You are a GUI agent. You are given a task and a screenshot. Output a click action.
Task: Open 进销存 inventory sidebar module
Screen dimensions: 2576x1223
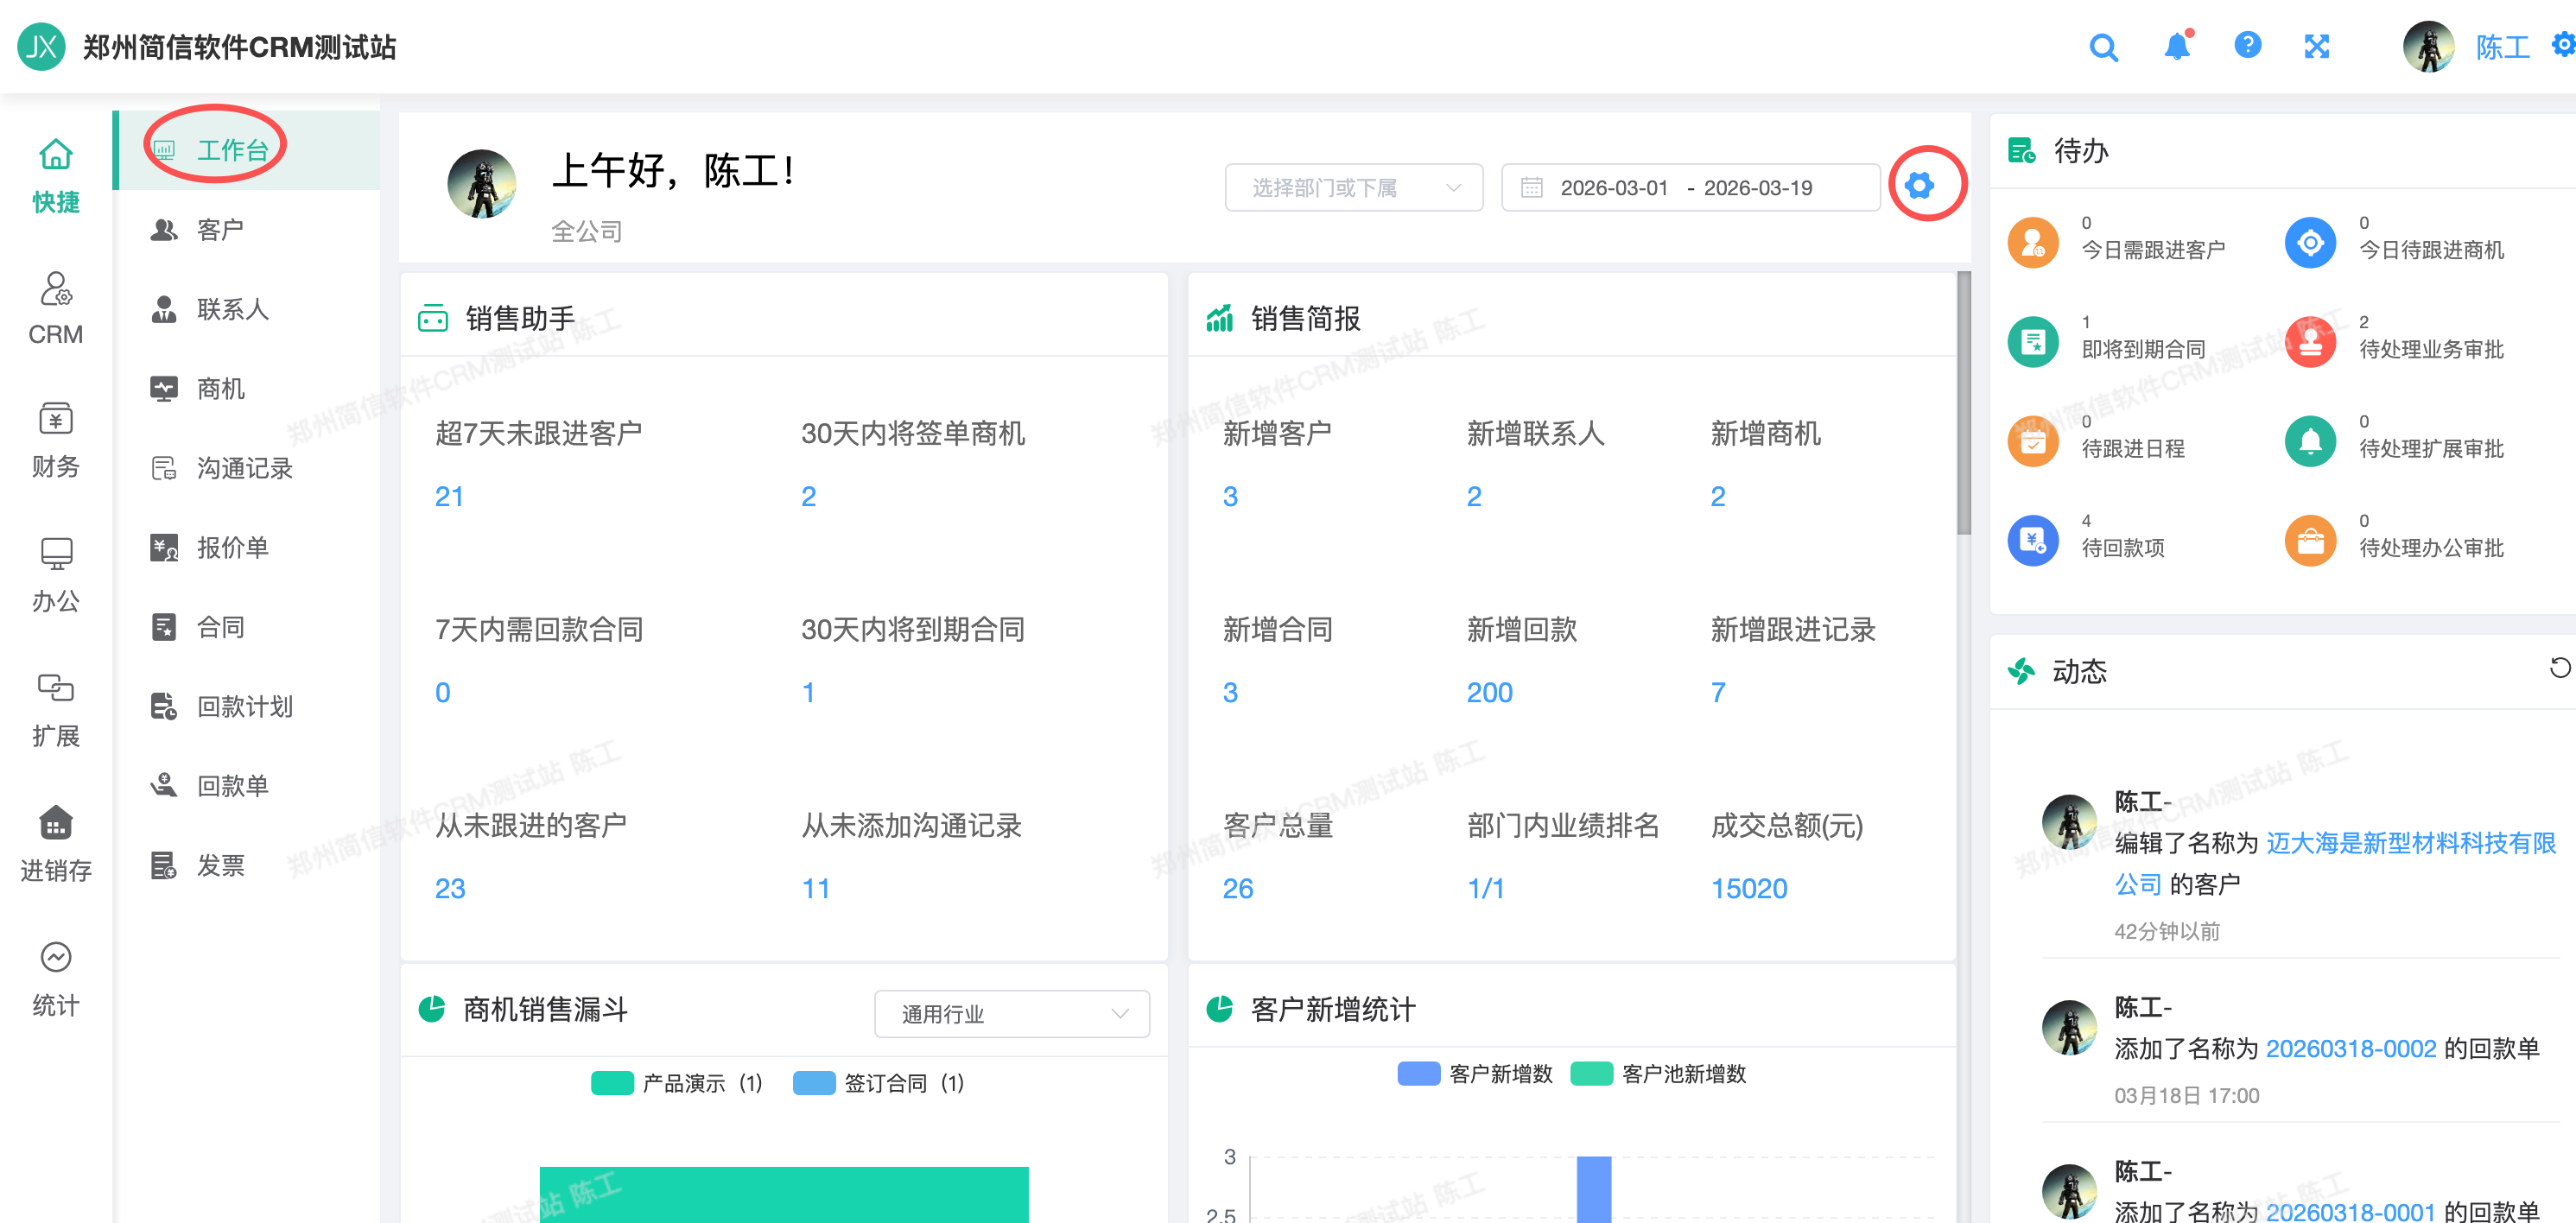pyautogui.click(x=56, y=845)
